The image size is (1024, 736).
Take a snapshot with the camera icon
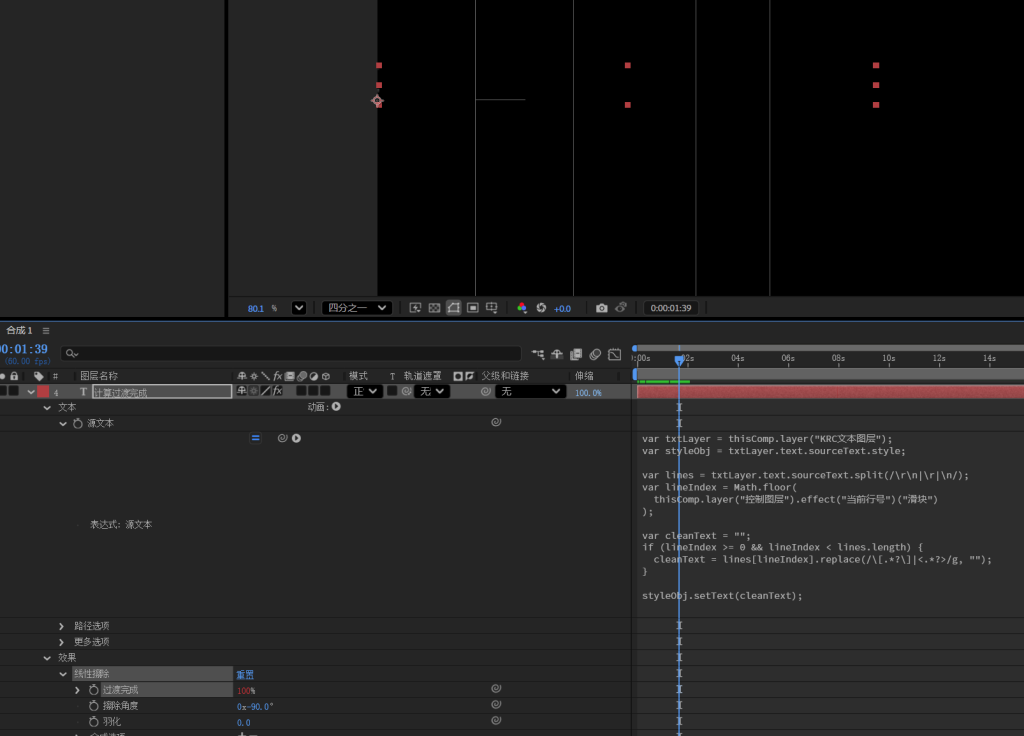click(x=601, y=308)
